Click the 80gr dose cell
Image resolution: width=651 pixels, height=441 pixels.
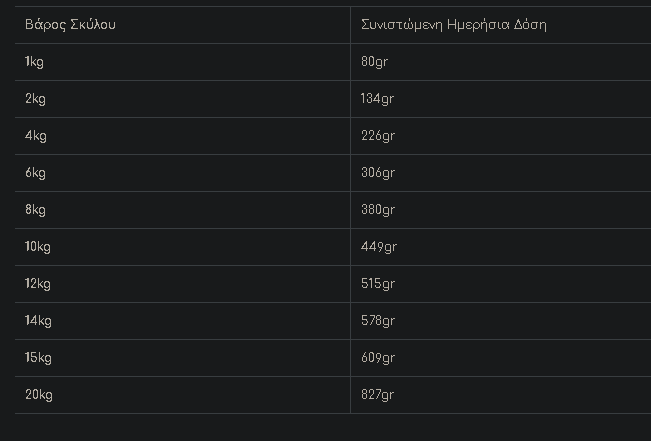374,62
